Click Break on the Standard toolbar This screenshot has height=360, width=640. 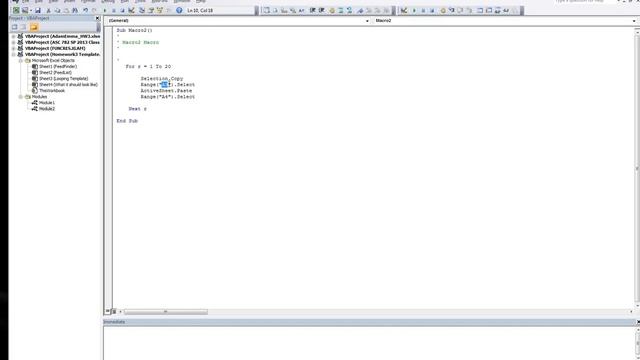[x=113, y=10]
